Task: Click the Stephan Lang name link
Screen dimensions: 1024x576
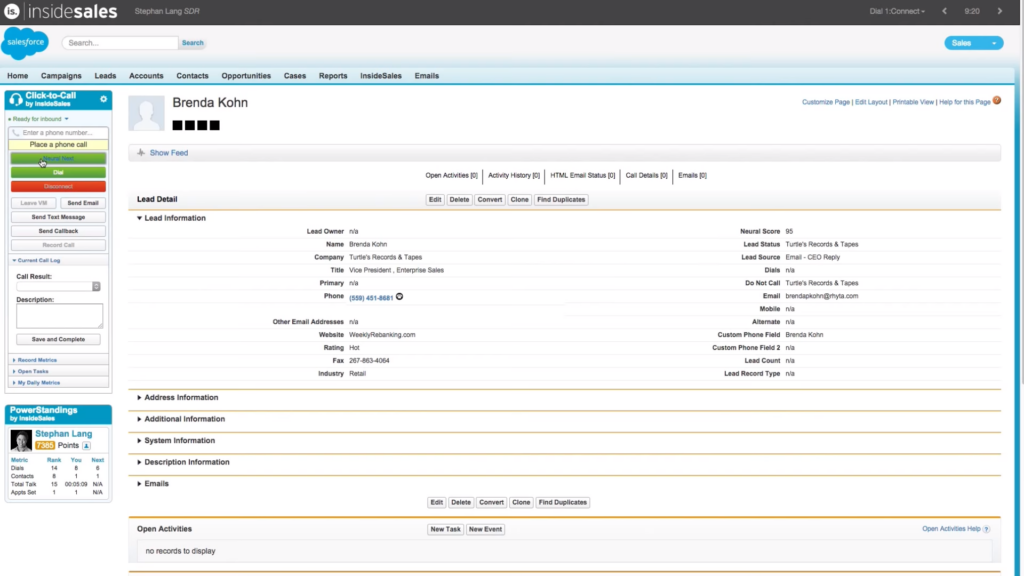Action: coord(63,434)
